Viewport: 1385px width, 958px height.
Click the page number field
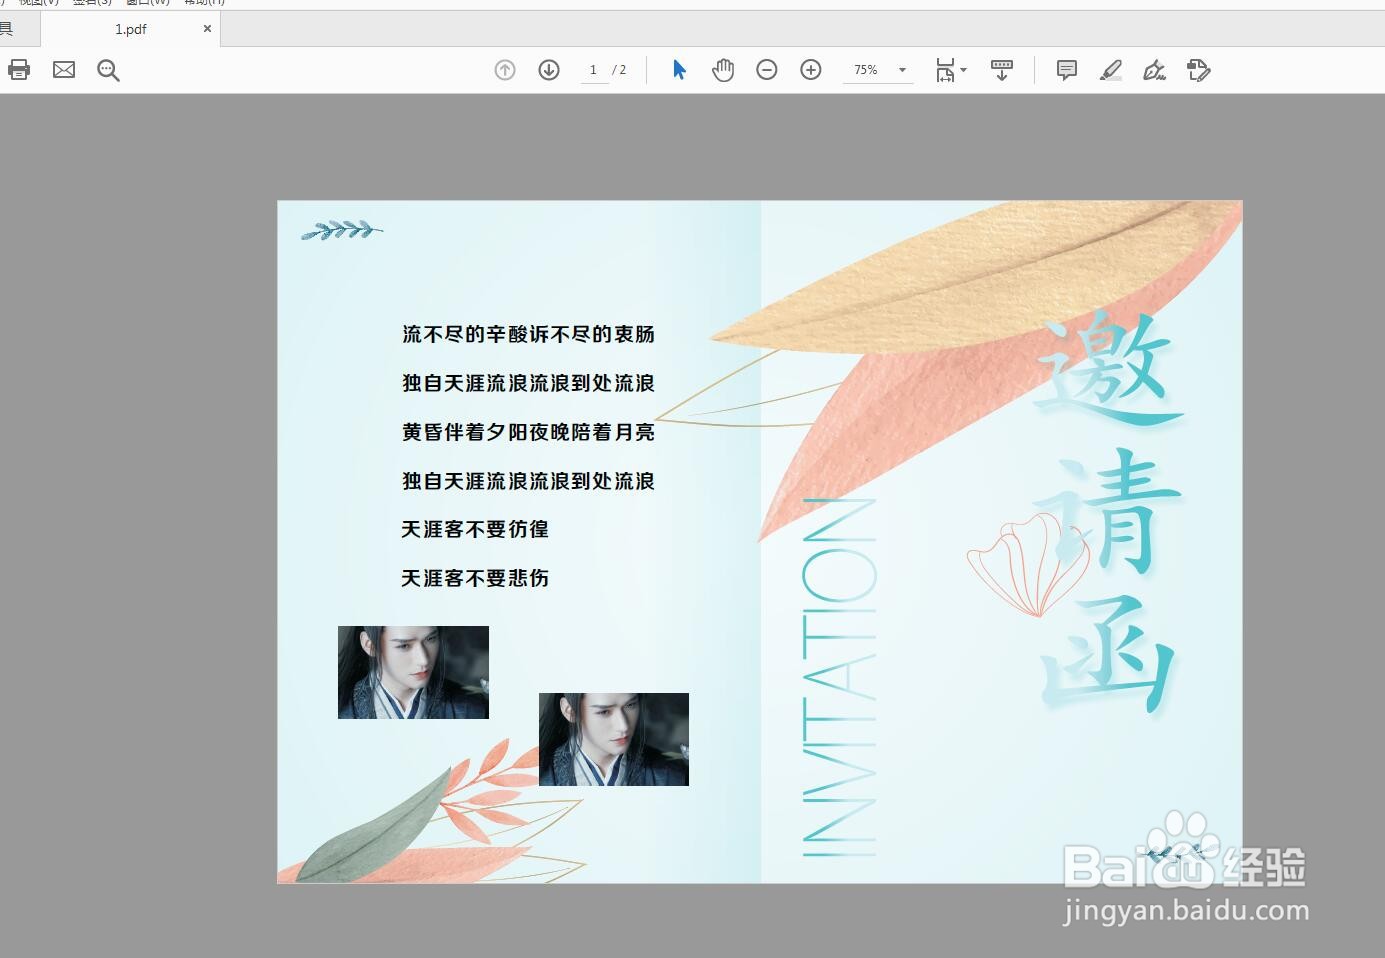(x=594, y=70)
